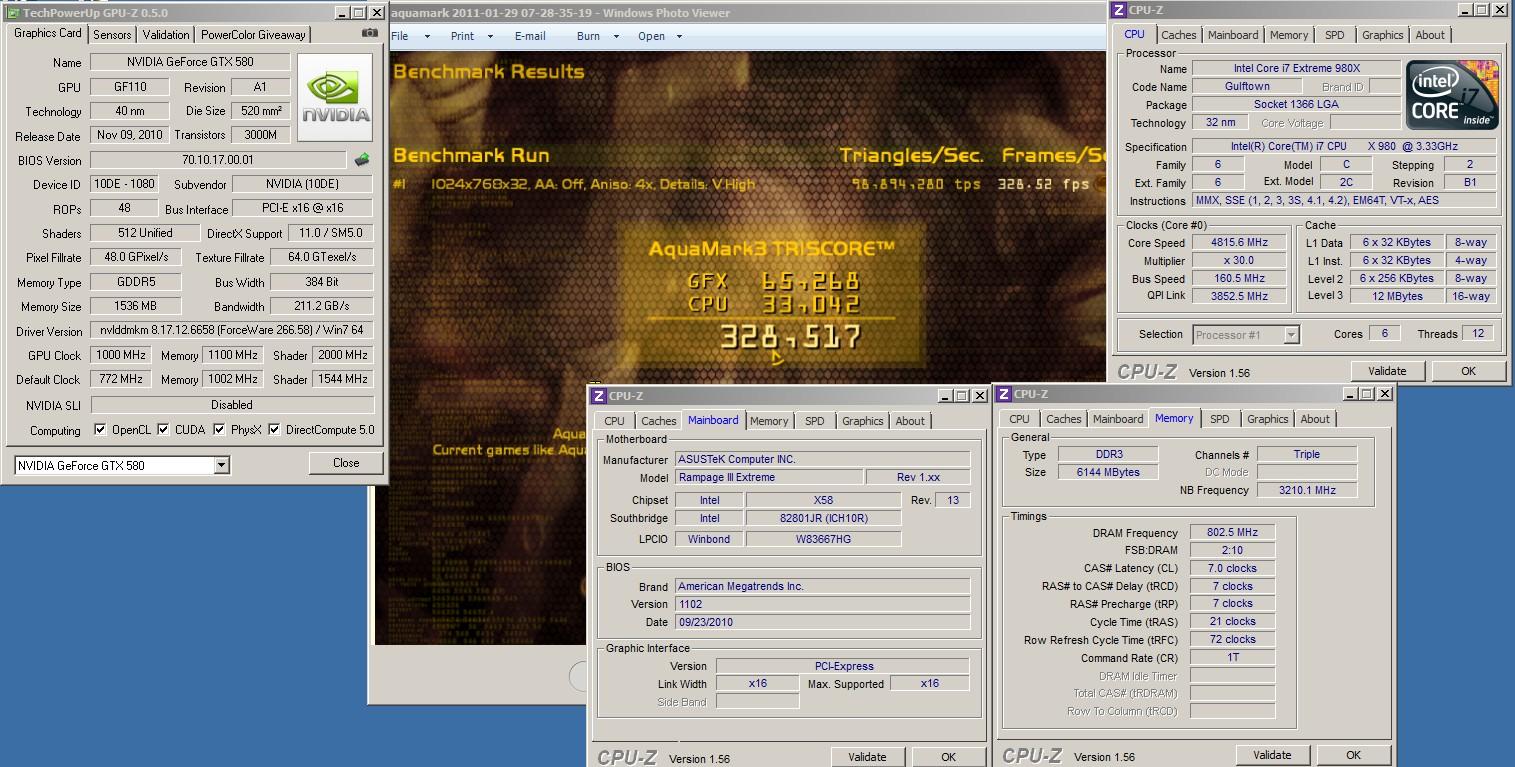This screenshot has width=1515, height=767.
Task: Click the Memory Size 1536 MB field
Action: click(x=135, y=307)
